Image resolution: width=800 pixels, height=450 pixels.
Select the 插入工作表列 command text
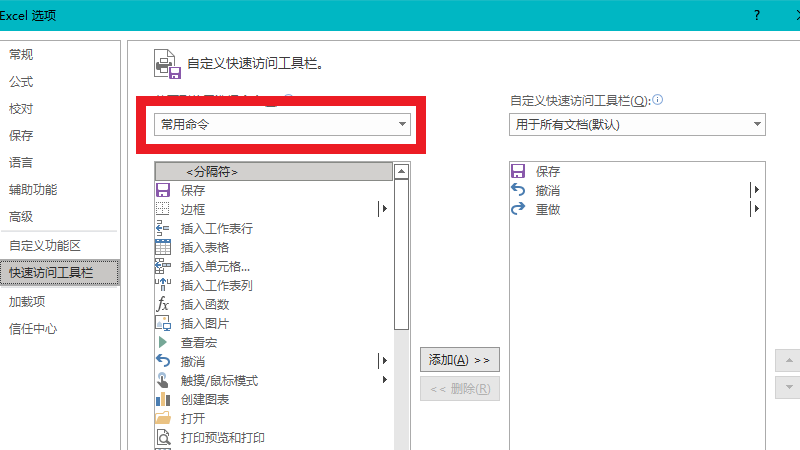click(216, 286)
